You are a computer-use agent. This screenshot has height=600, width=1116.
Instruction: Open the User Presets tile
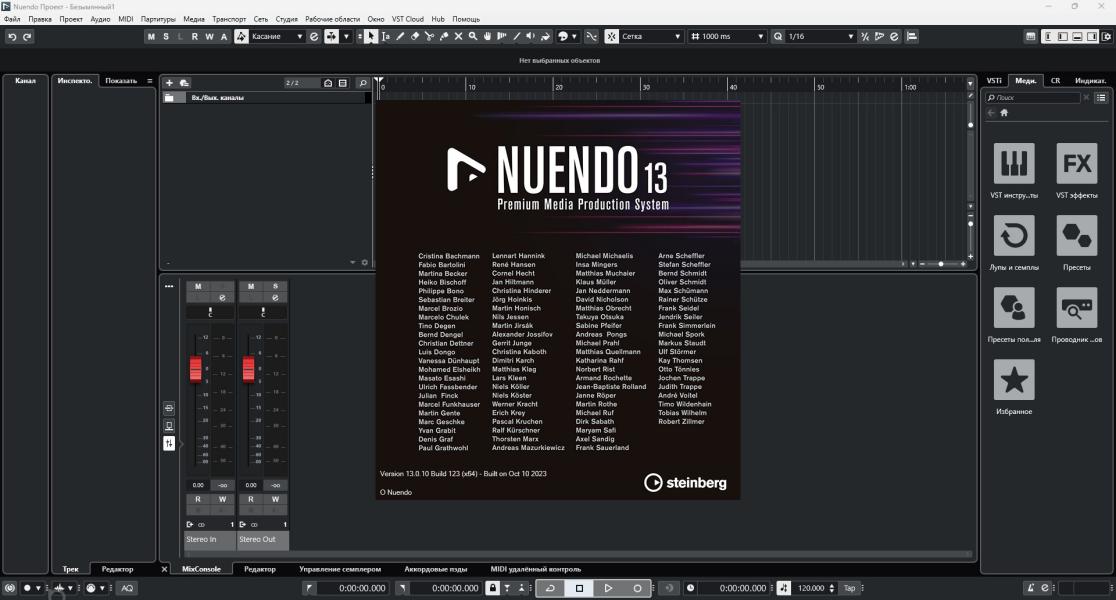tap(1014, 307)
